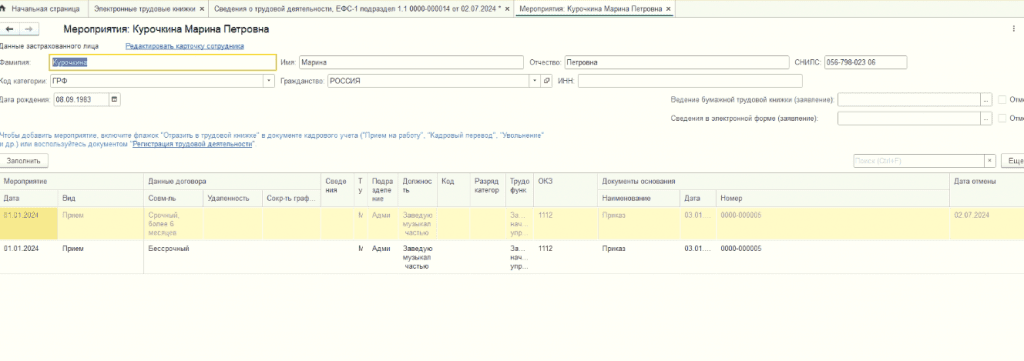The width and height of the screenshot is (1024, 361).
Task: Toggle checkbox next to Сведения в электронной форме
Action: (1002, 119)
